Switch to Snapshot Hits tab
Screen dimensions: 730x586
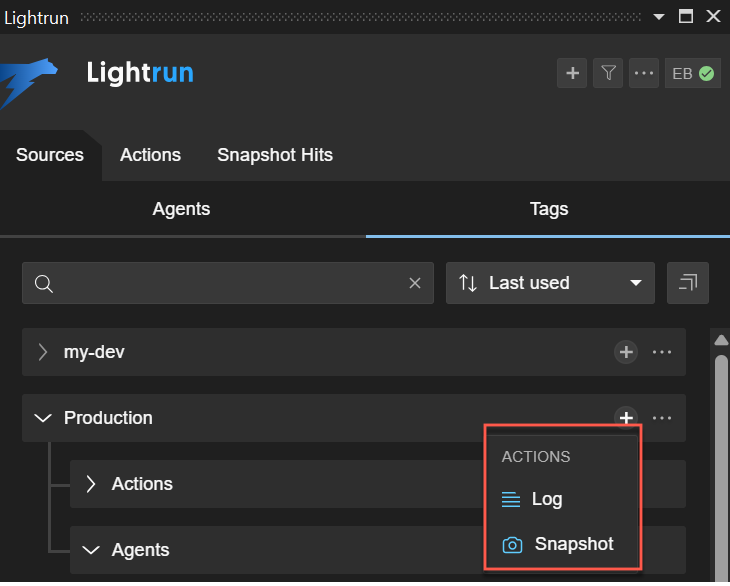coord(275,155)
